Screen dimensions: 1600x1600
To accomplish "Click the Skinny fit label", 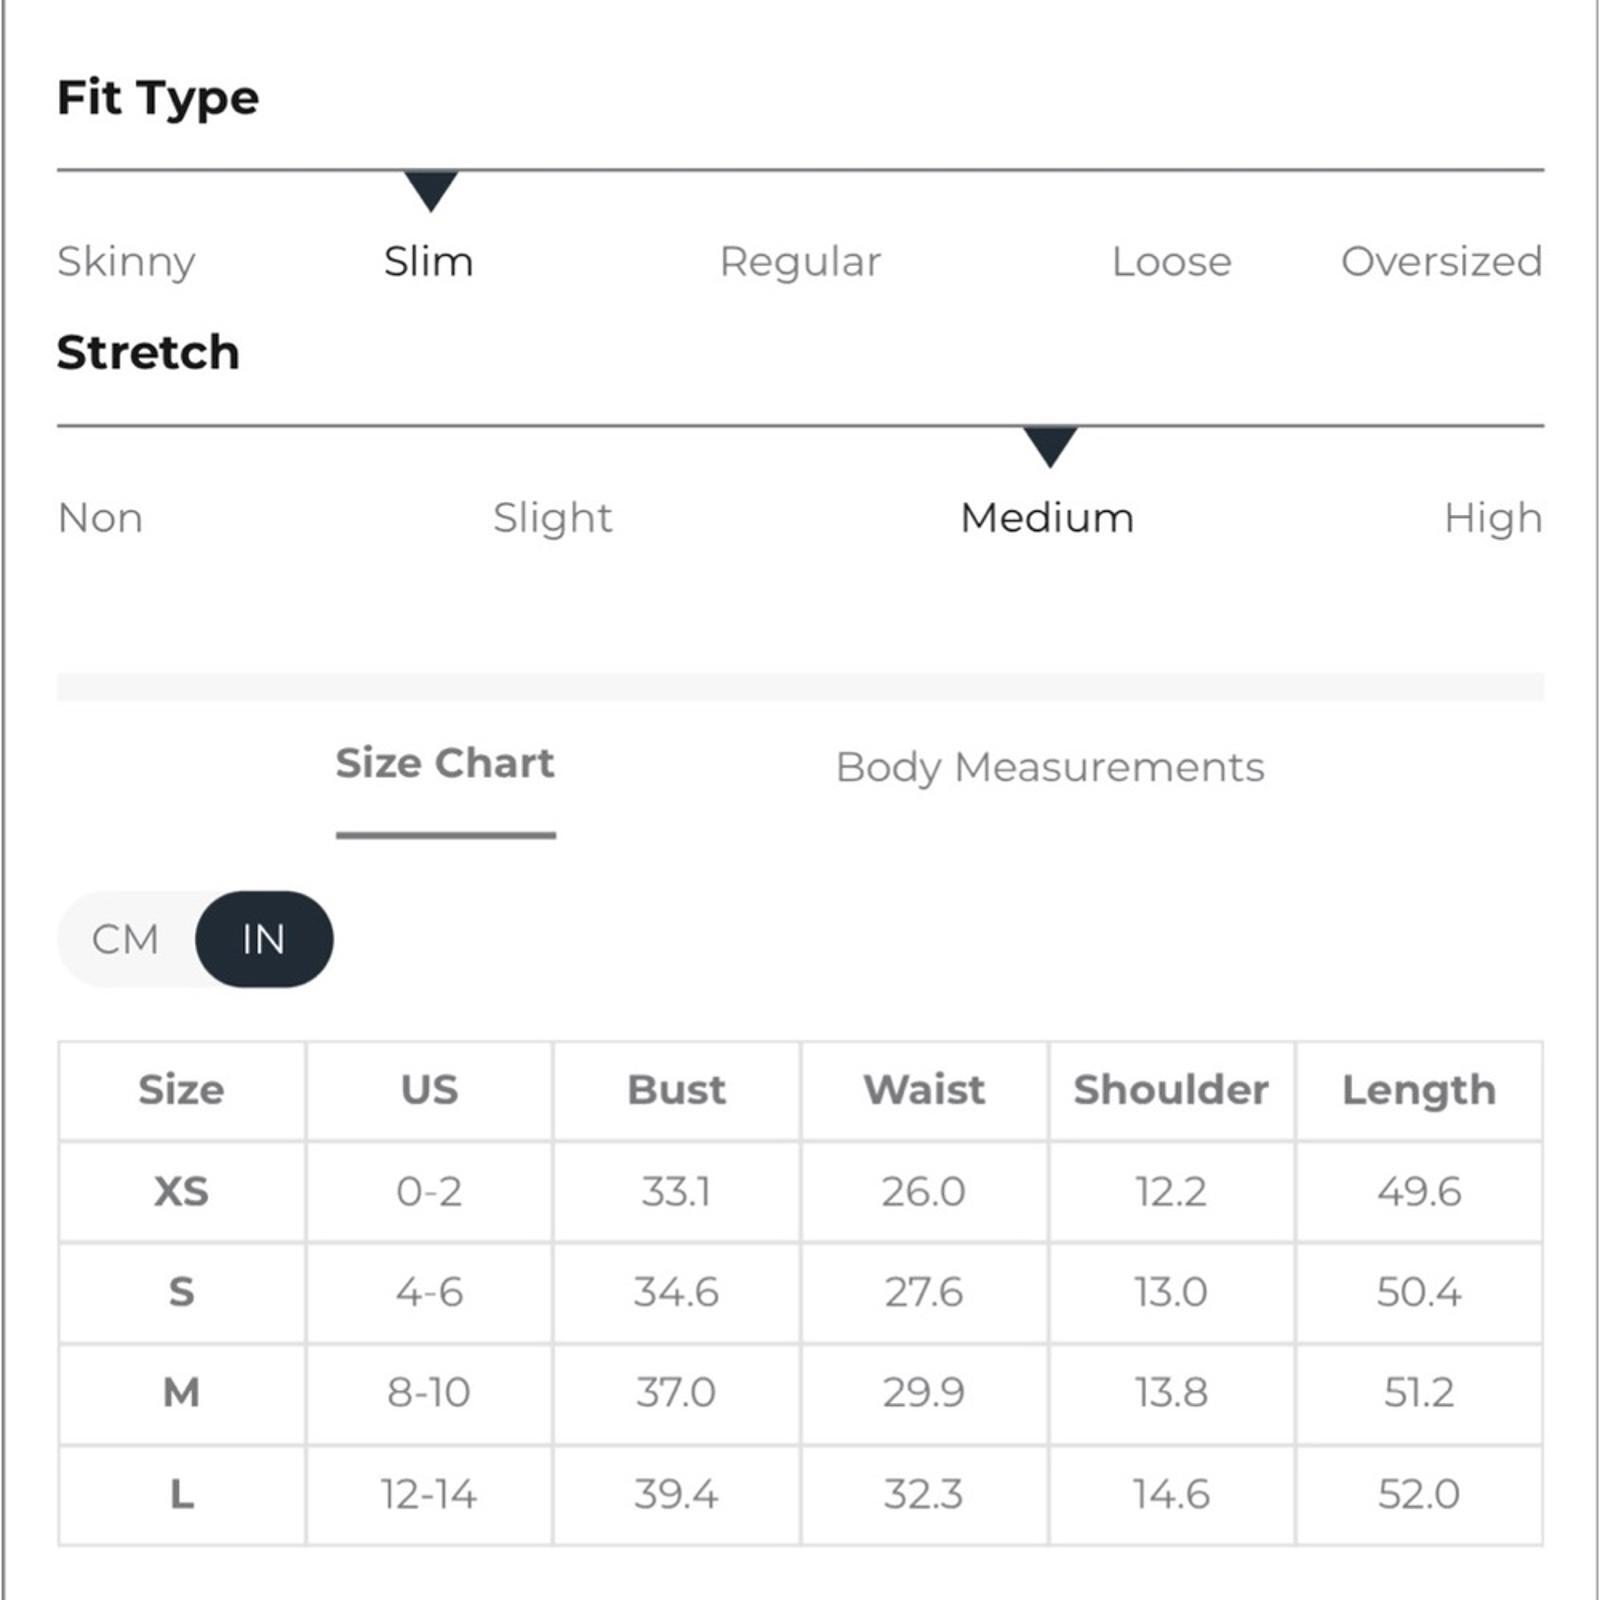I will point(127,262).
